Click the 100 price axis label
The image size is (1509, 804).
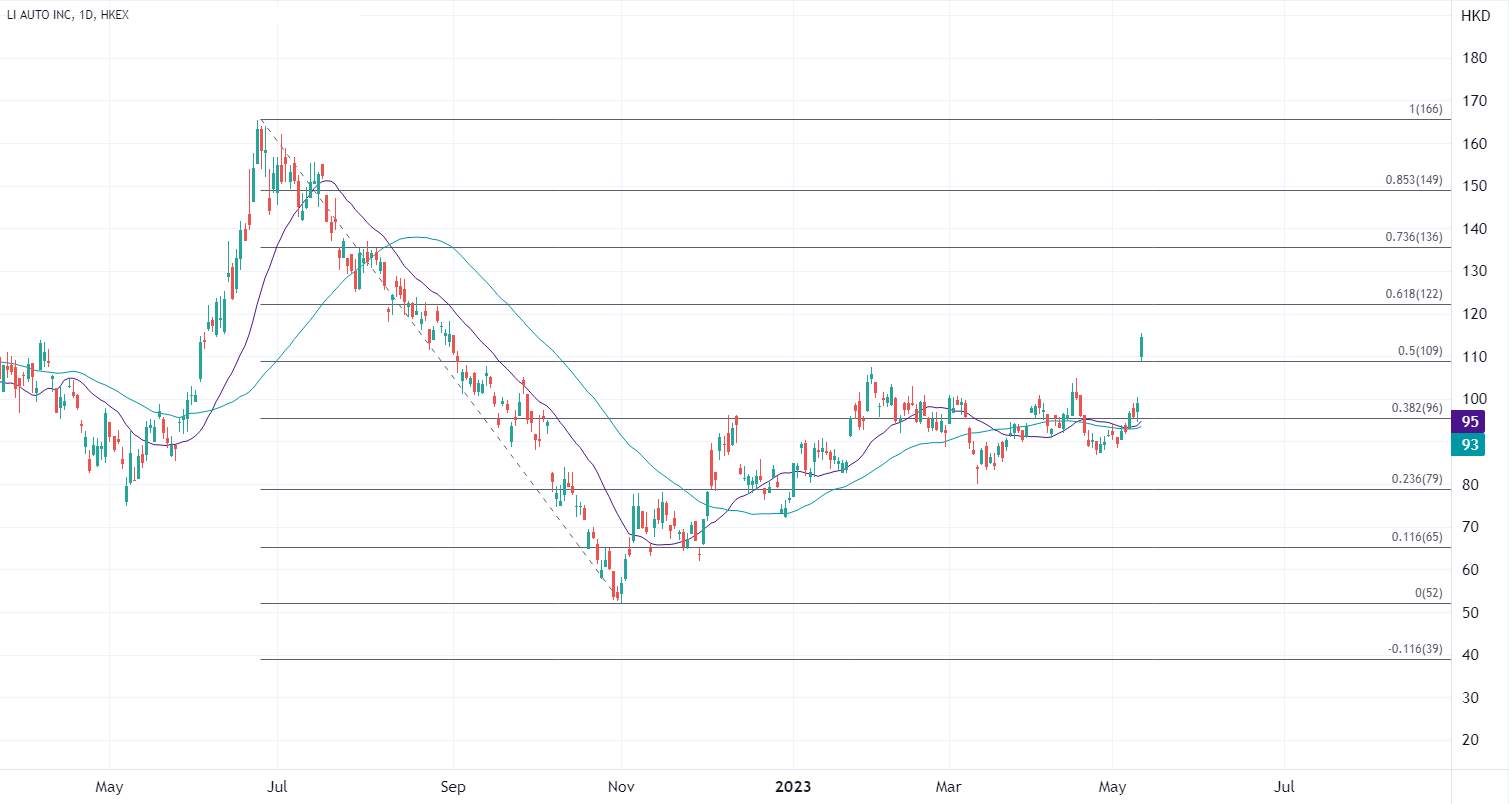click(x=1473, y=400)
